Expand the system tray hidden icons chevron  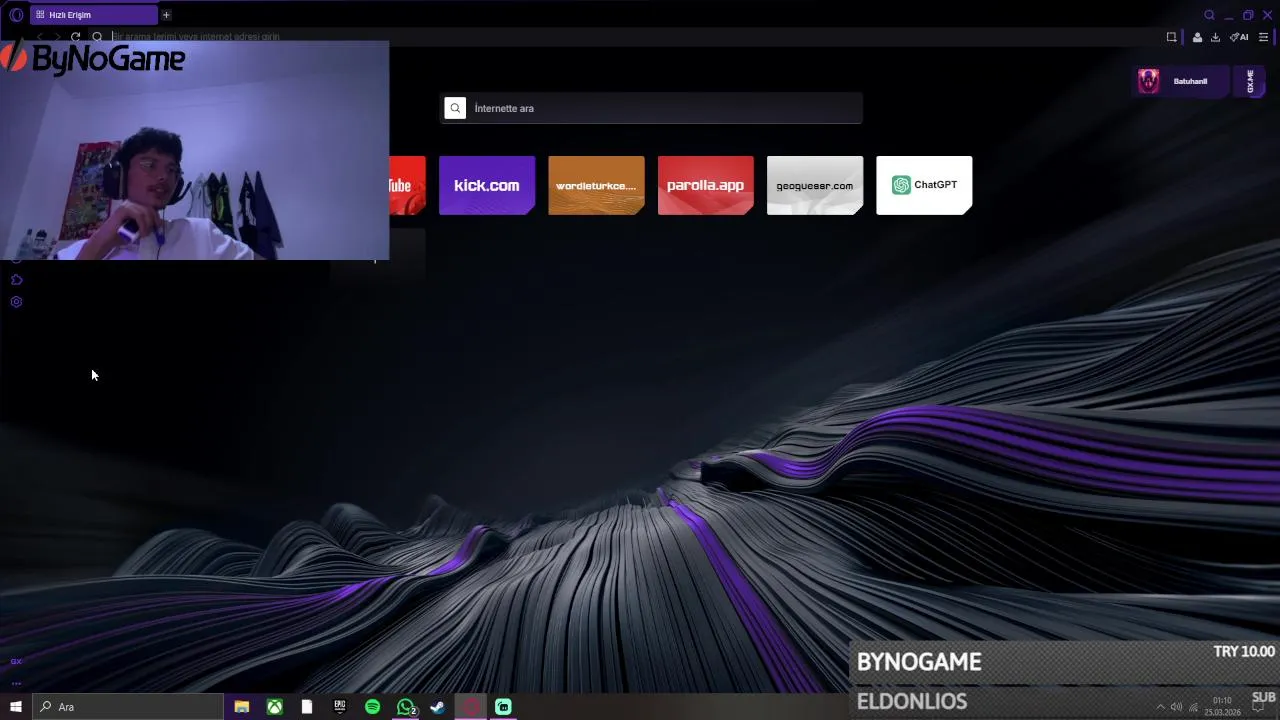click(1160, 707)
